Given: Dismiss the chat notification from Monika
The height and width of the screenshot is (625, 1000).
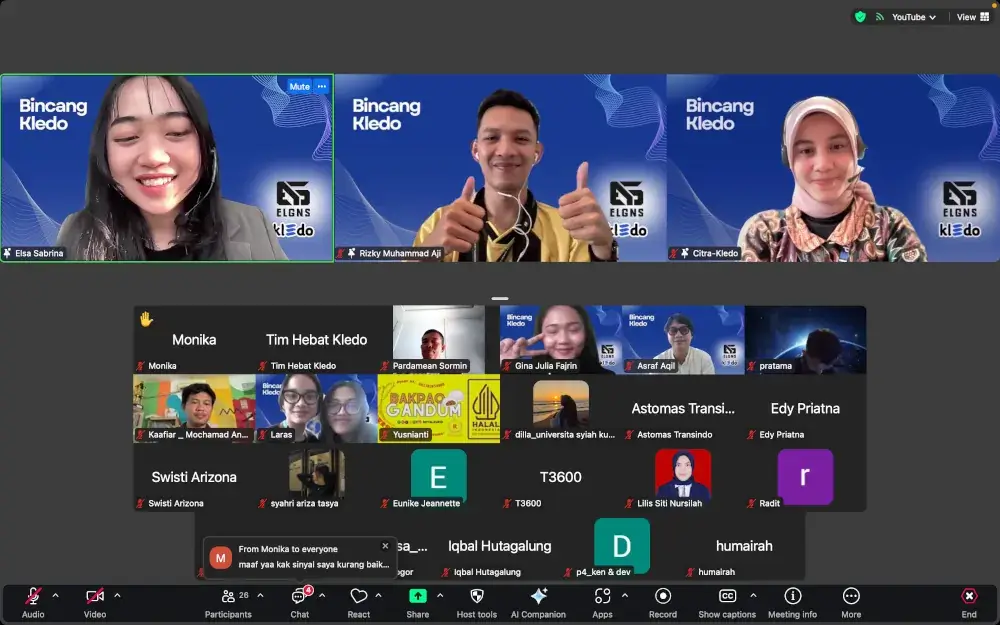Looking at the screenshot, I should tap(385, 546).
